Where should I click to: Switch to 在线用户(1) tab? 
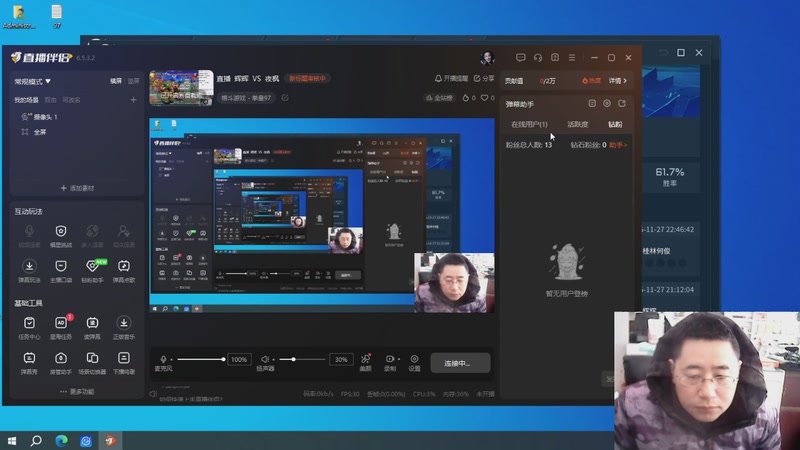click(529, 124)
